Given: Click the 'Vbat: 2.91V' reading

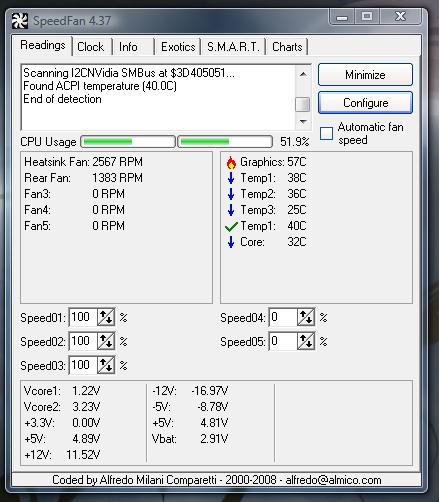Looking at the screenshot, I should 190,439.
